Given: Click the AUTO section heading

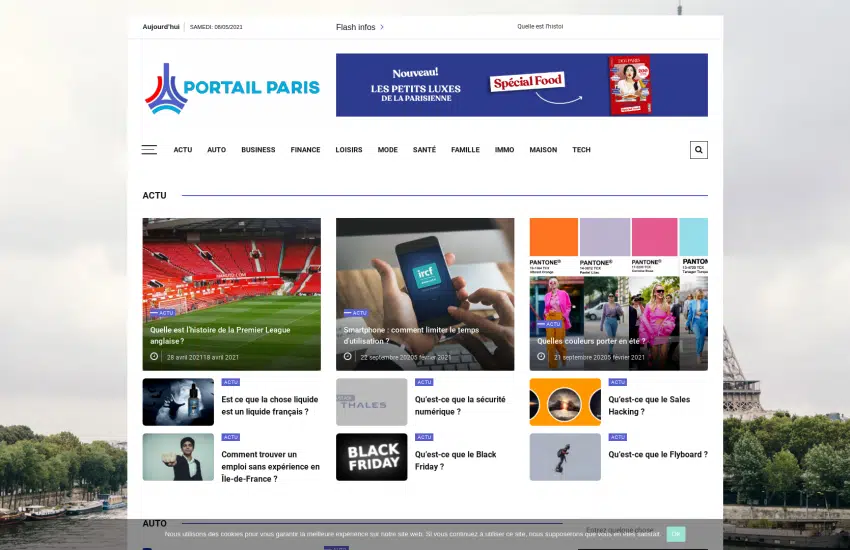Looking at the screenshot, I should tap(154, 523).
